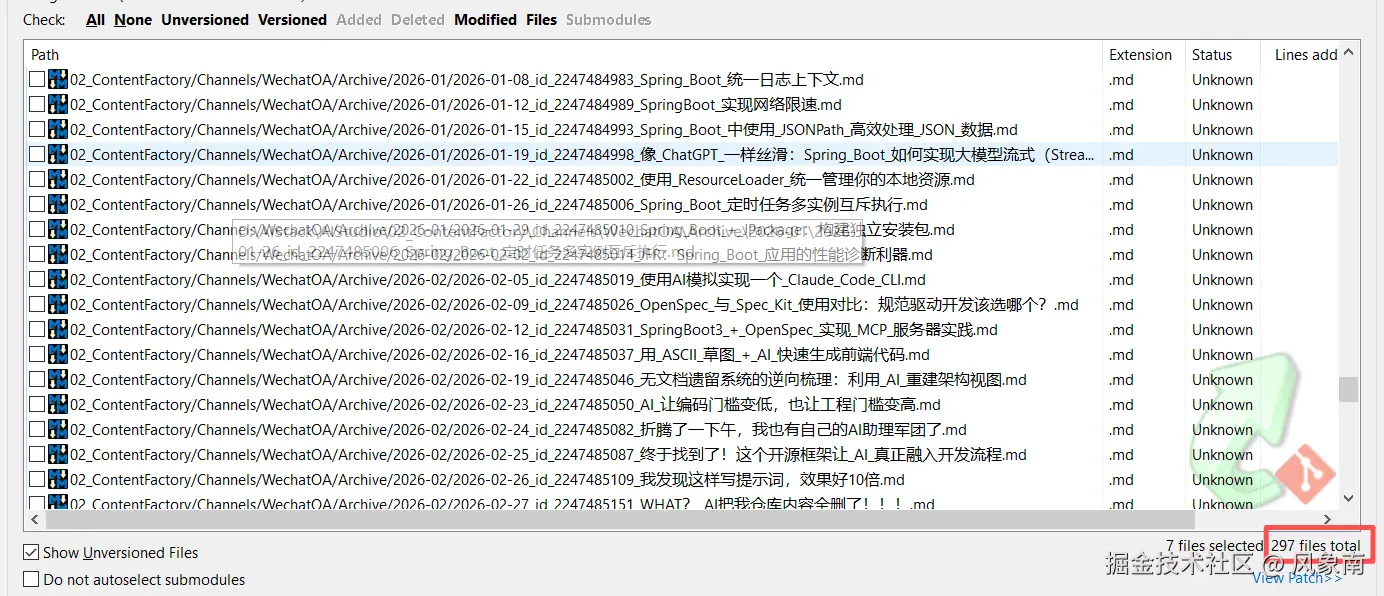
Task: Click the vertical scrollbar thumb
Action: tap(1349, 389)
